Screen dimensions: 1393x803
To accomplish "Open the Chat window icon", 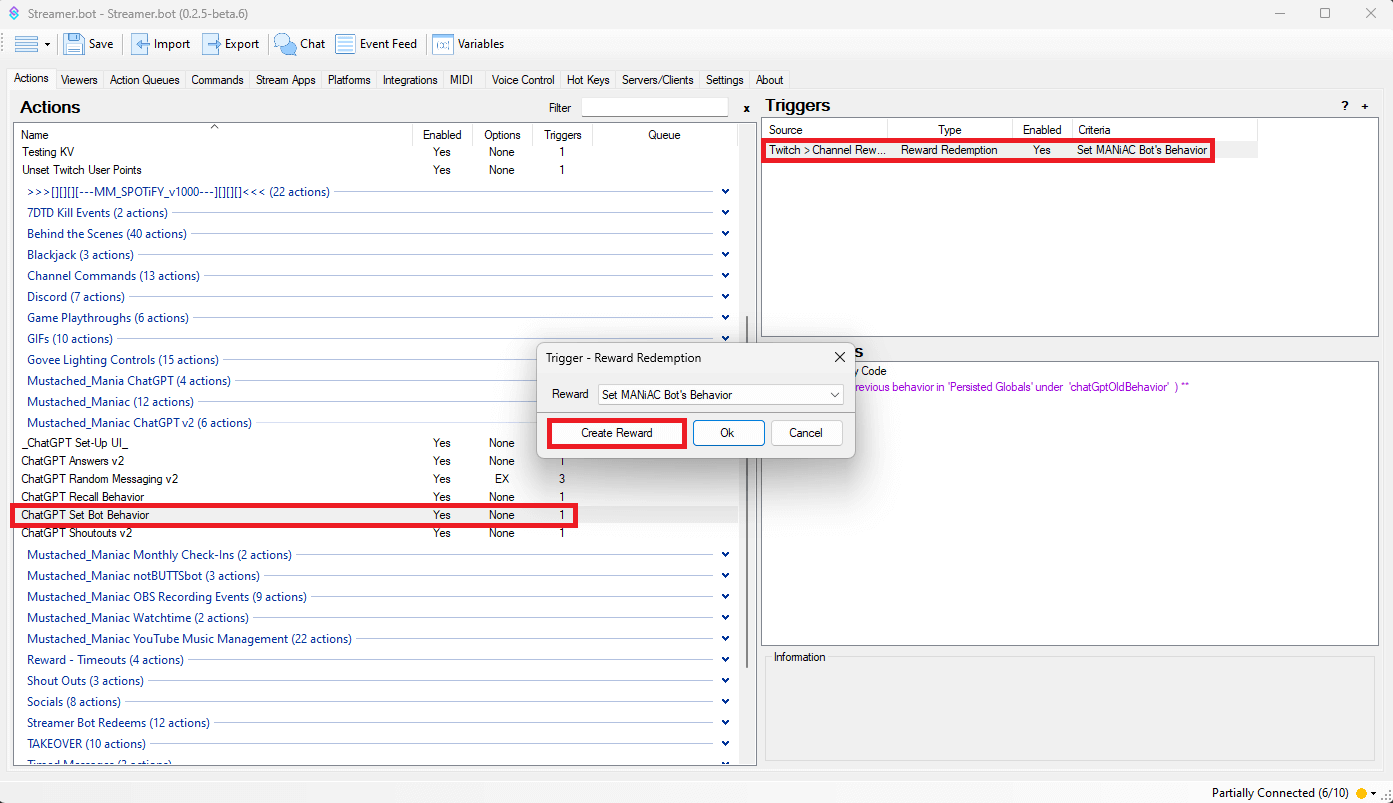I will click(286, 44).
